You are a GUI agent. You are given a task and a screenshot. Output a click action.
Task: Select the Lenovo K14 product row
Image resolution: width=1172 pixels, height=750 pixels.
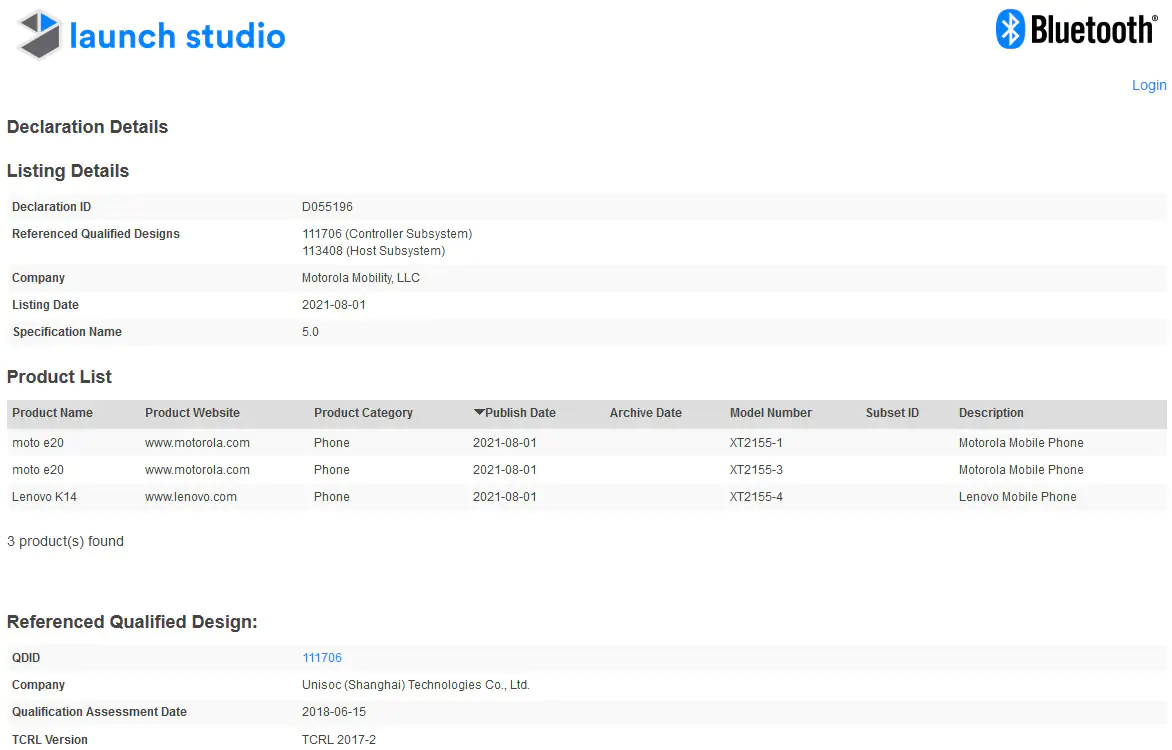(x=587, y=497)
